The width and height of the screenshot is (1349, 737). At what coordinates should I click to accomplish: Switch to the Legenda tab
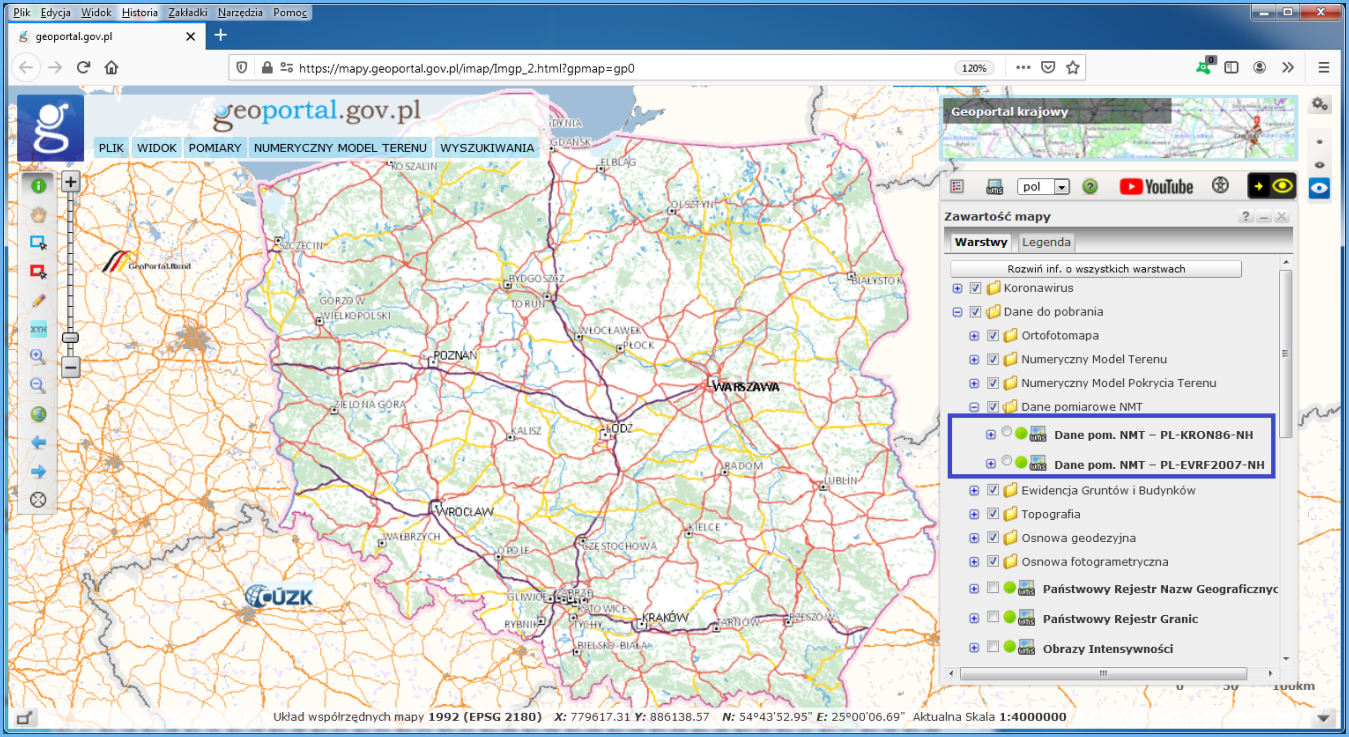[1046, 242]
